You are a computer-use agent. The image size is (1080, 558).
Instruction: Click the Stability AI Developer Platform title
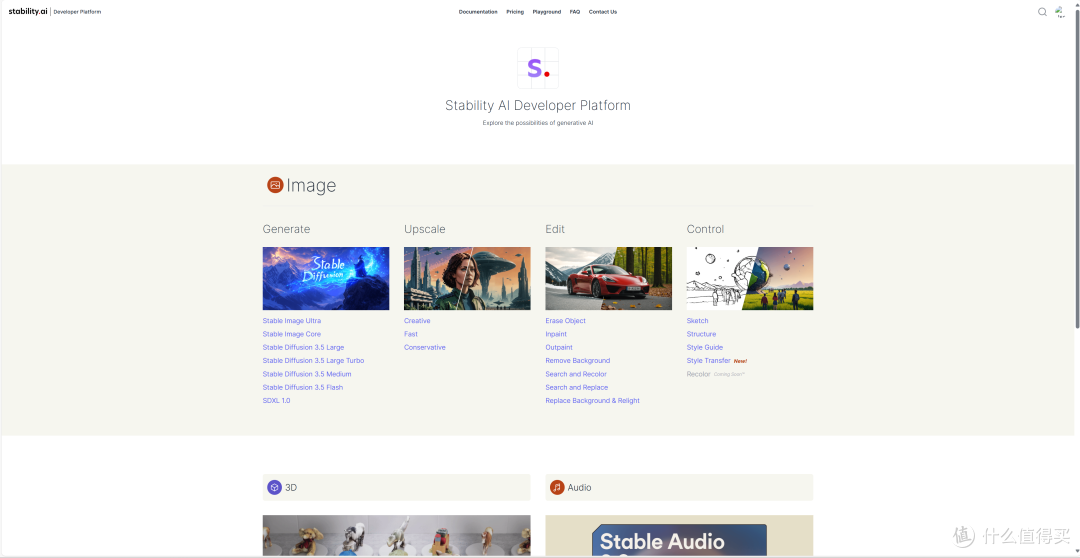tap(538, 105)
